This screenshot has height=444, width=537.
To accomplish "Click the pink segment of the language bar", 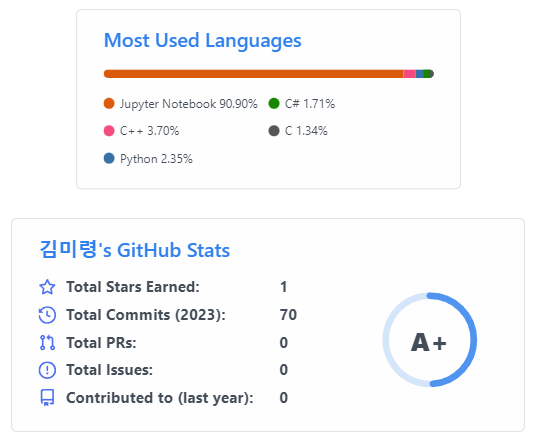I will [410, 74].
